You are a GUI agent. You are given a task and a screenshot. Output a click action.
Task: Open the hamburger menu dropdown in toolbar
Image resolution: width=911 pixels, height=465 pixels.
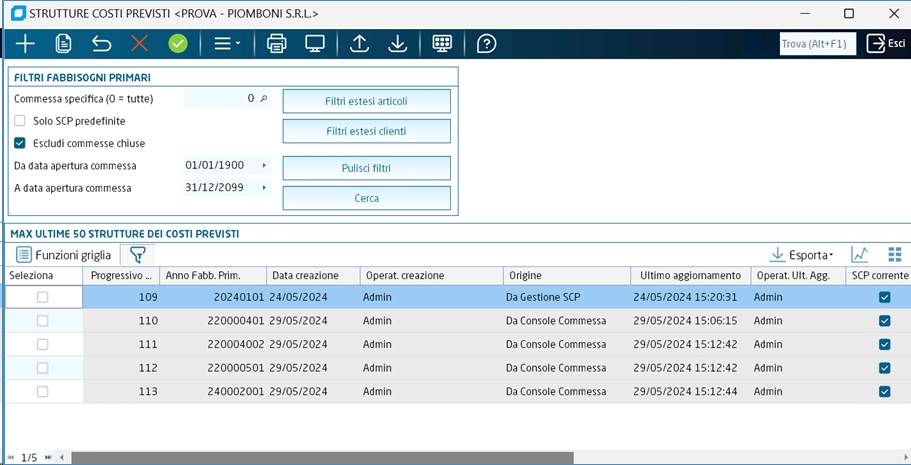coord(226,44)
